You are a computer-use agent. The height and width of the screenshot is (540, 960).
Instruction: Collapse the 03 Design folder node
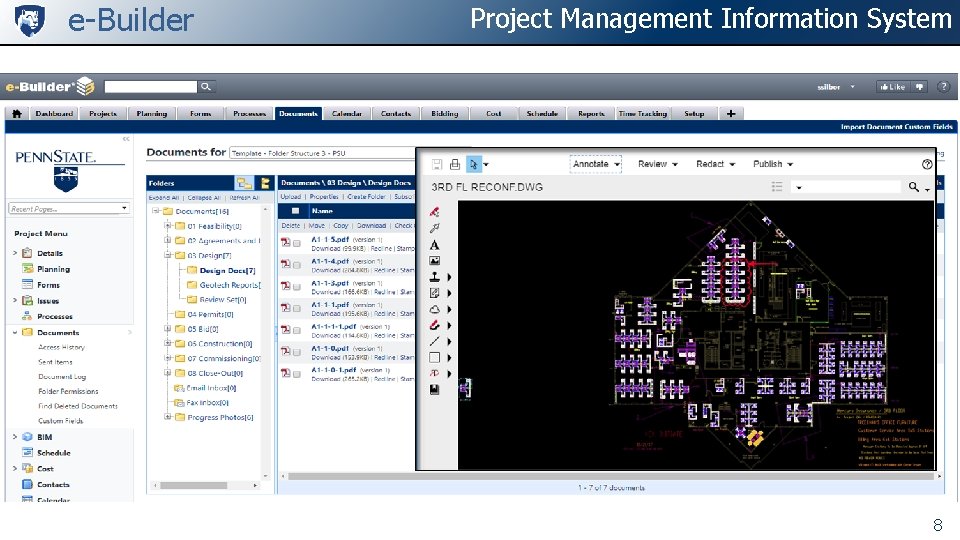click(x=167, y=255)
